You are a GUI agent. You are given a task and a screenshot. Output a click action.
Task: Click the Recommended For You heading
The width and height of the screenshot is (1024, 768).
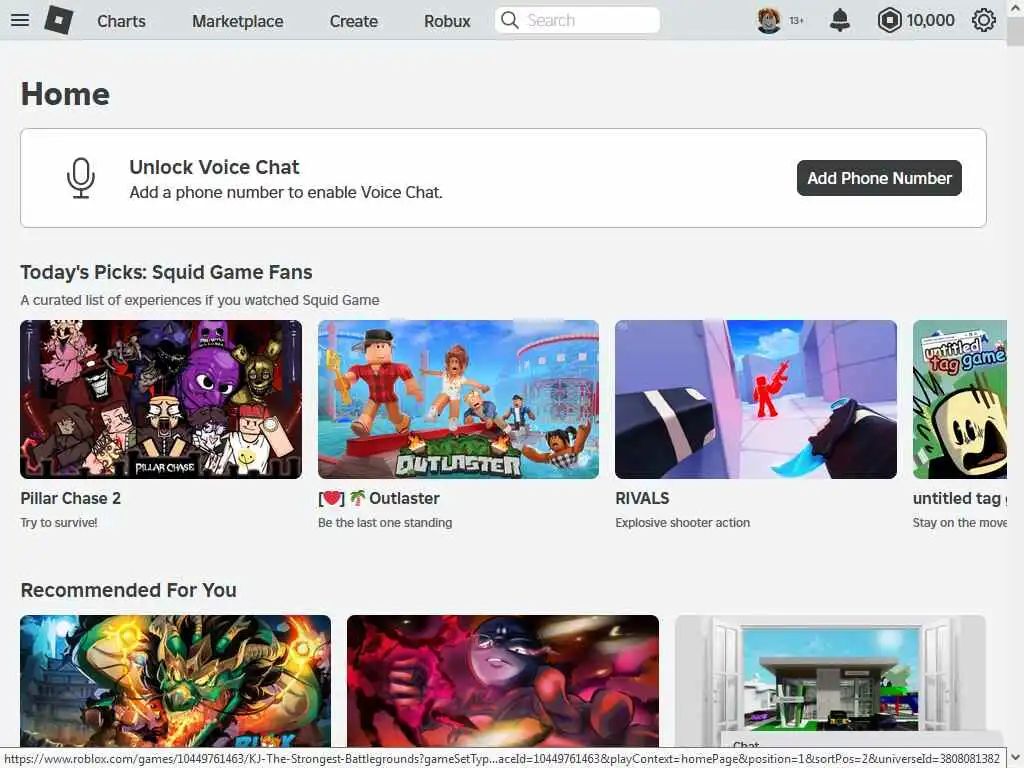[129, 590]
